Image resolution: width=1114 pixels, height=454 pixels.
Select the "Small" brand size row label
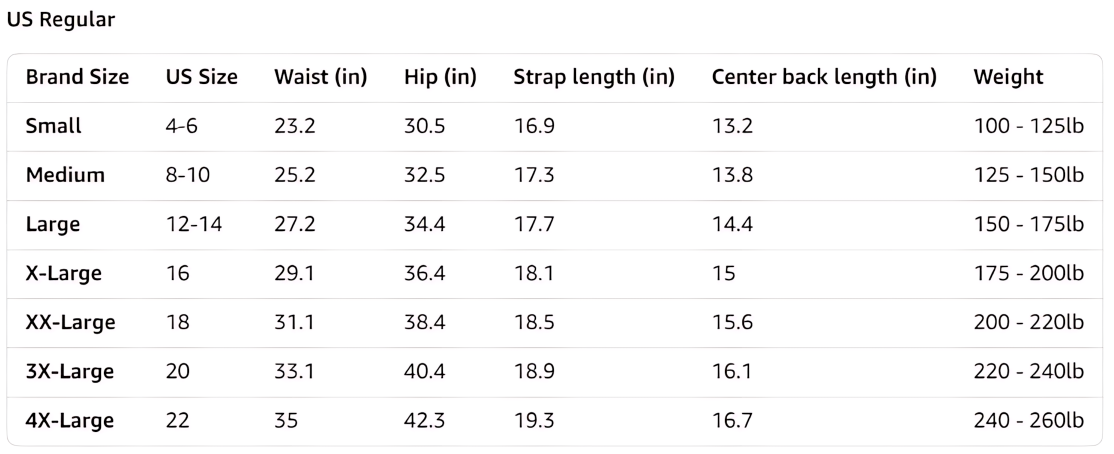(x=54, y=126)
